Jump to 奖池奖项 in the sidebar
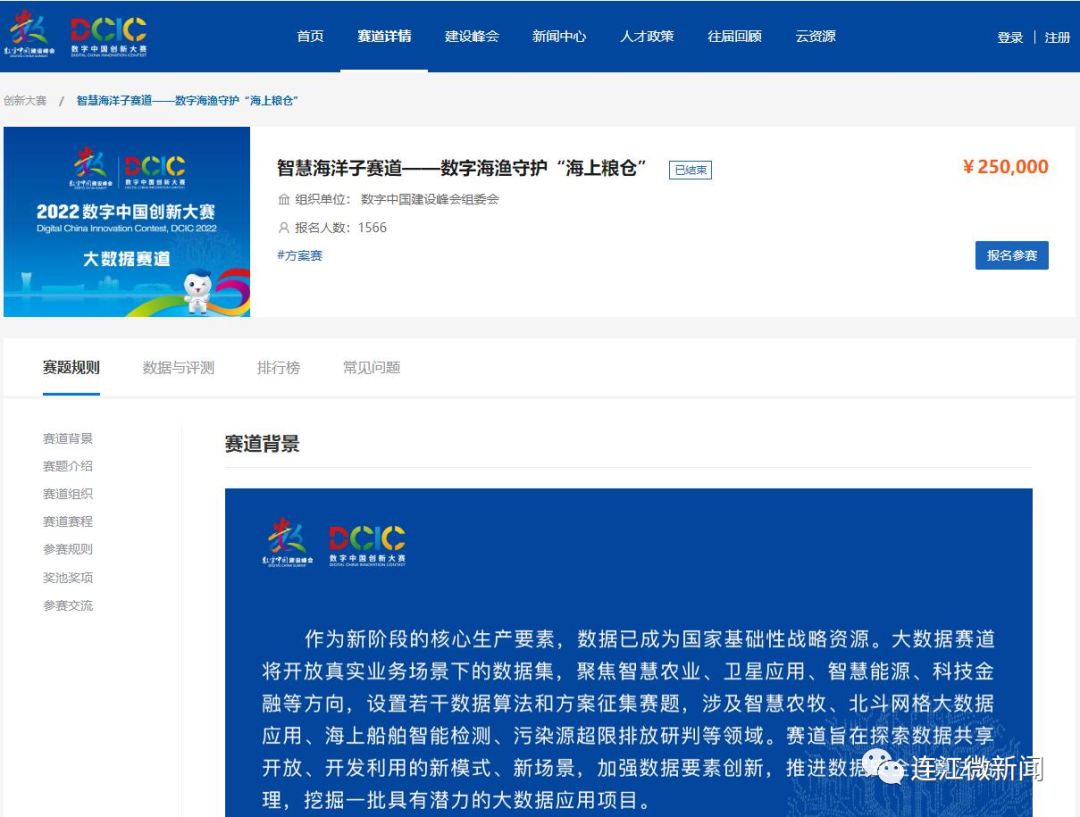Viewport: 1080px width, 817px height. click(68, 578)
